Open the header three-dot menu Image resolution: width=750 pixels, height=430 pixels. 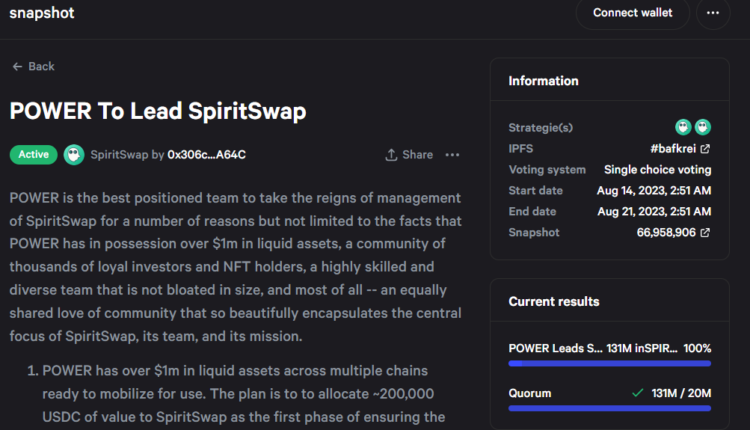click(712, 13)
